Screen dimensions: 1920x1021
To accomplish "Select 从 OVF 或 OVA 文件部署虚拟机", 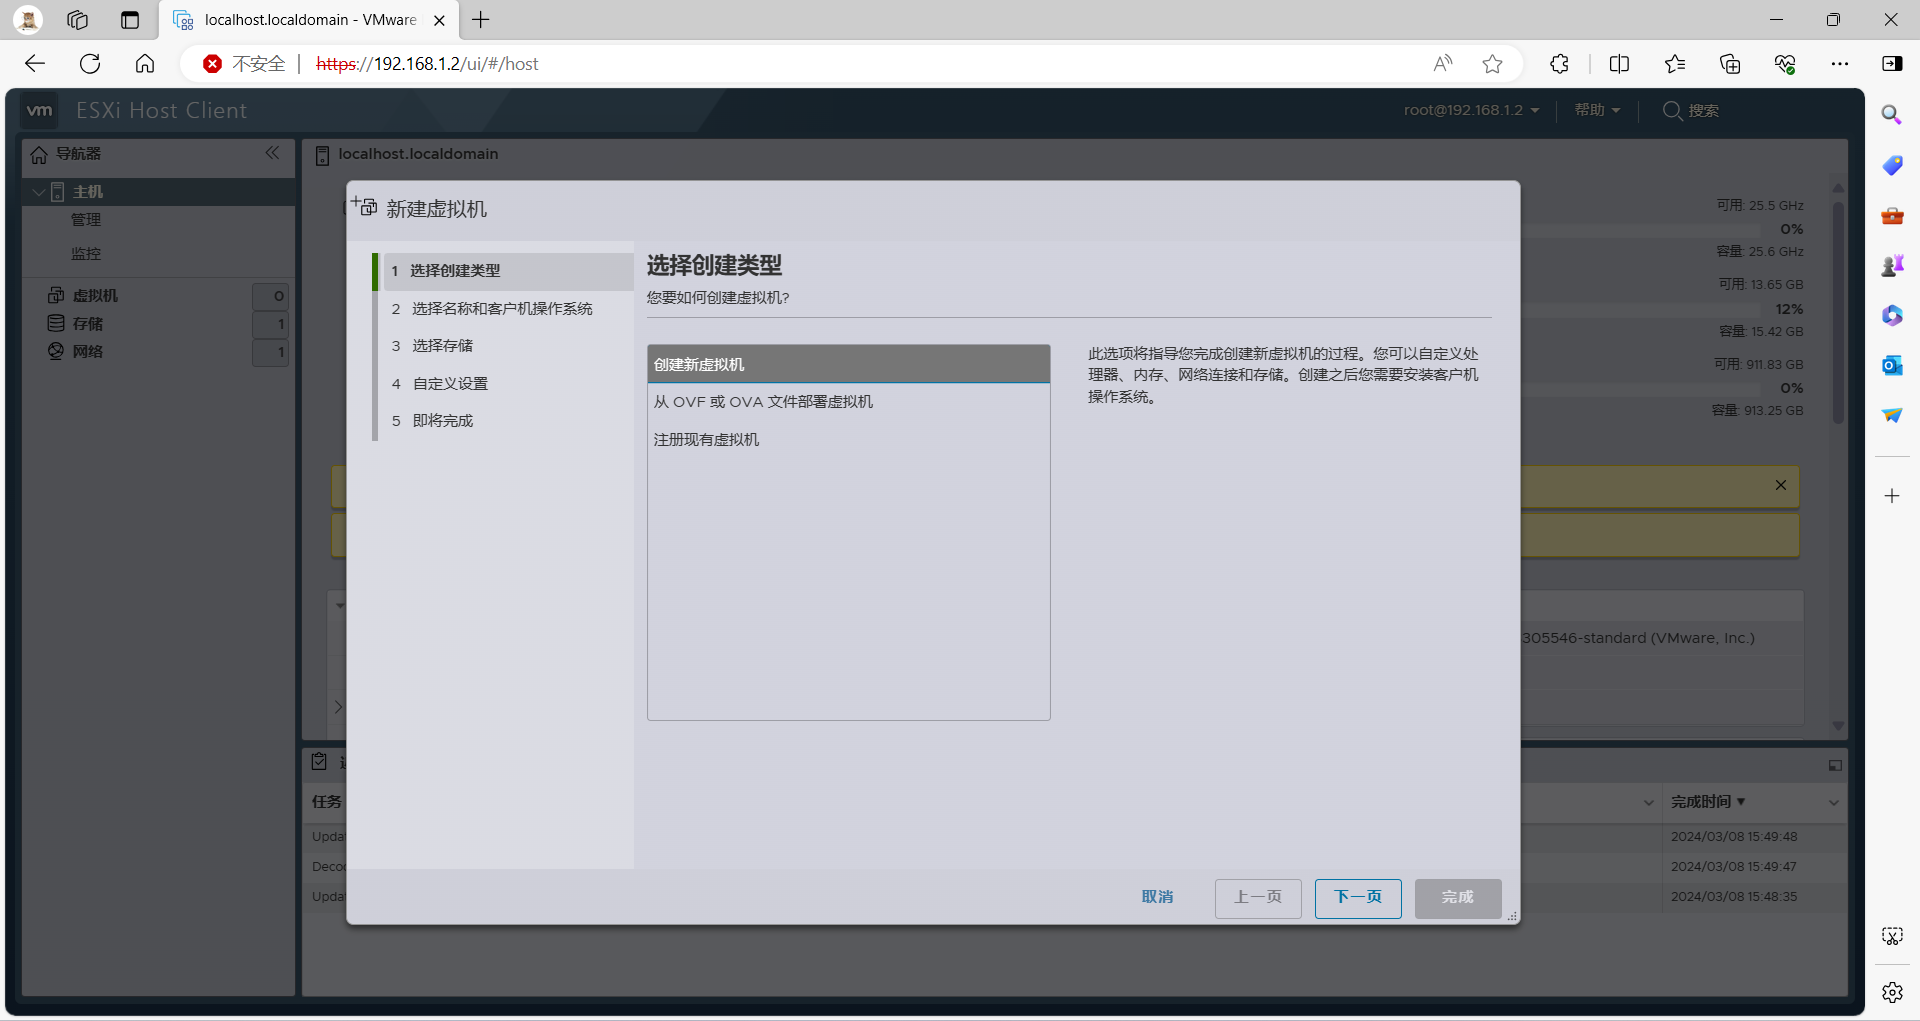I will [x=763, y=401].
